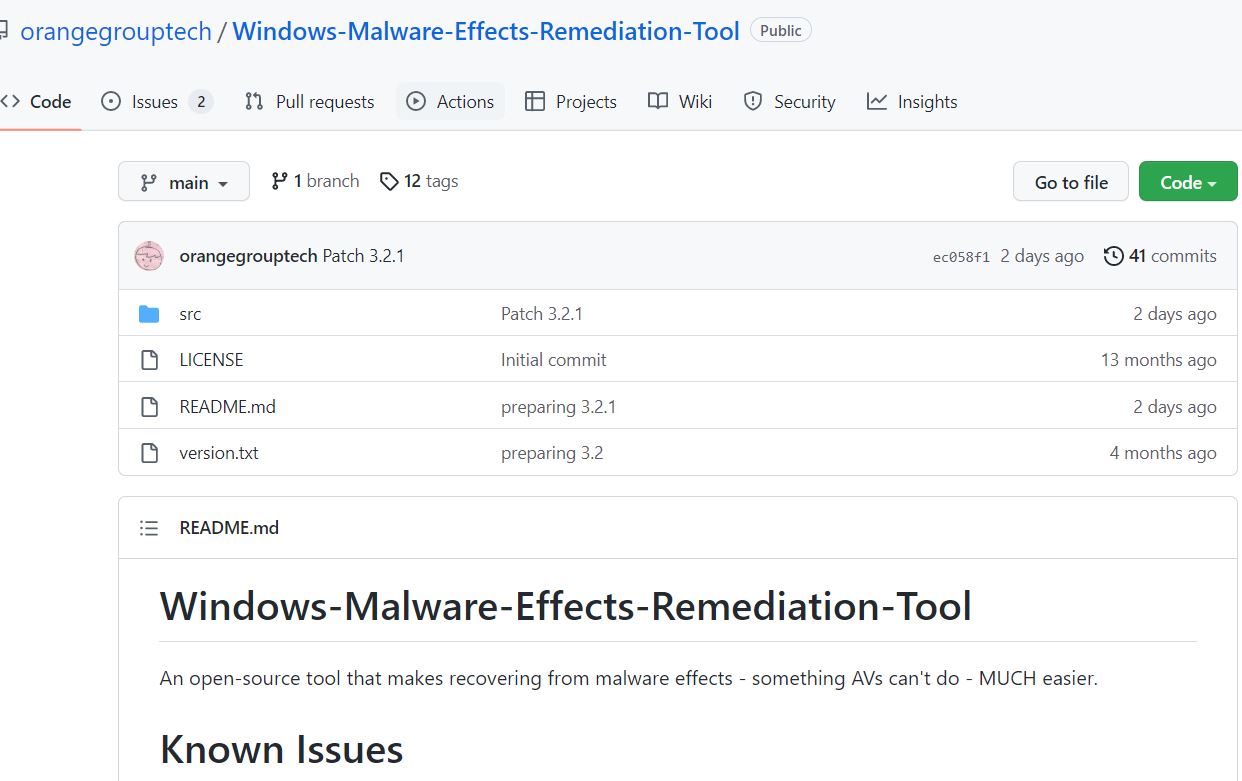The height and width of the screenshot is (781, 1242).
Task: Click the 2 days ago timestamp in src row
Action: tap(1175, 314)
